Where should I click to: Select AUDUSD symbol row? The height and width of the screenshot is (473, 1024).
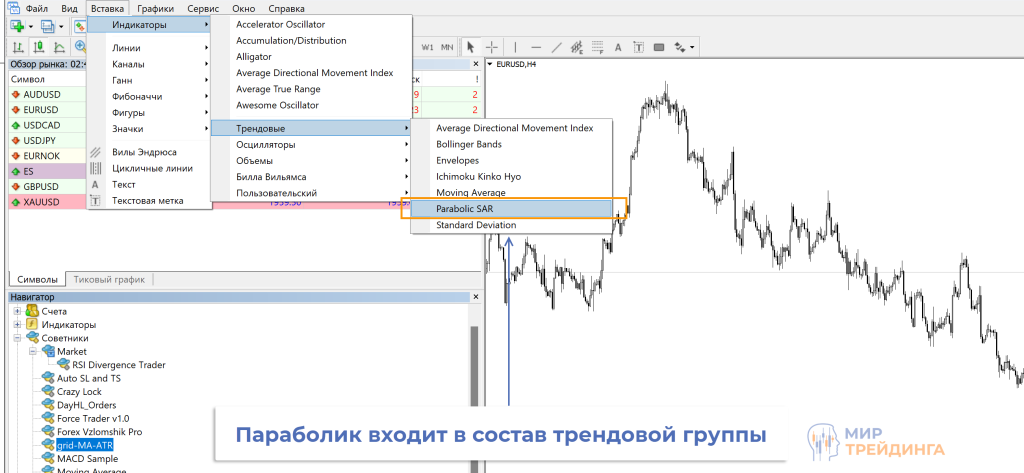click(47, 94)
